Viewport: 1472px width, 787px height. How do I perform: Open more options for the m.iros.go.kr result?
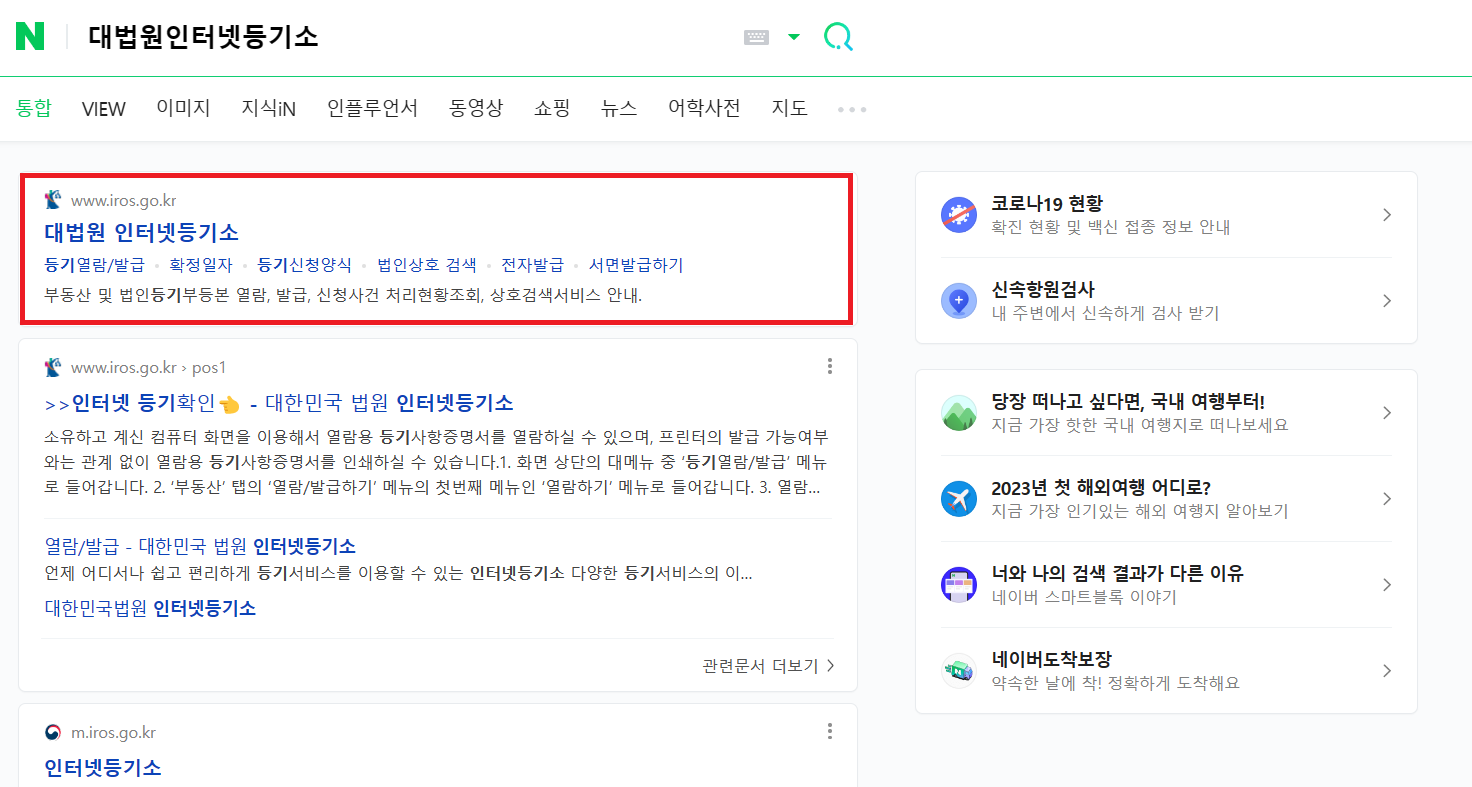coord(829,732)
